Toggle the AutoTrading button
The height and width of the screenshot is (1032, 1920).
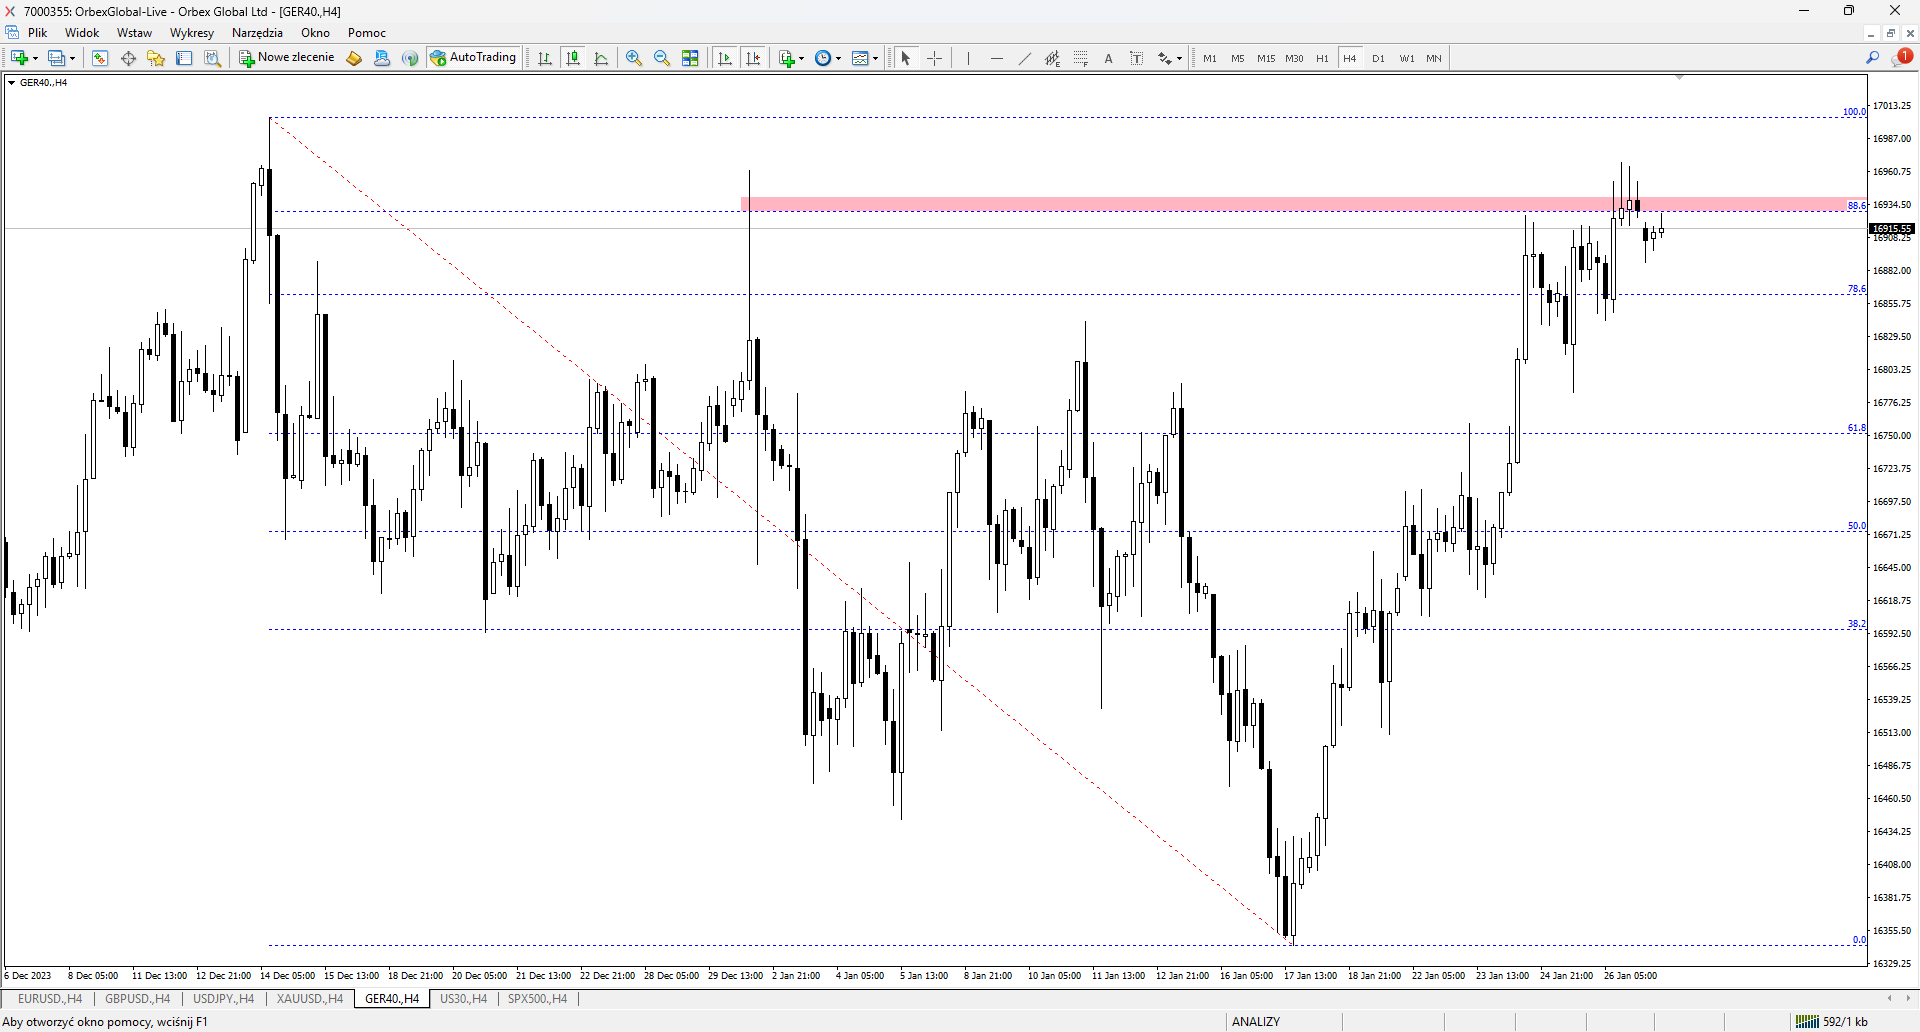(x=473, y=58)
